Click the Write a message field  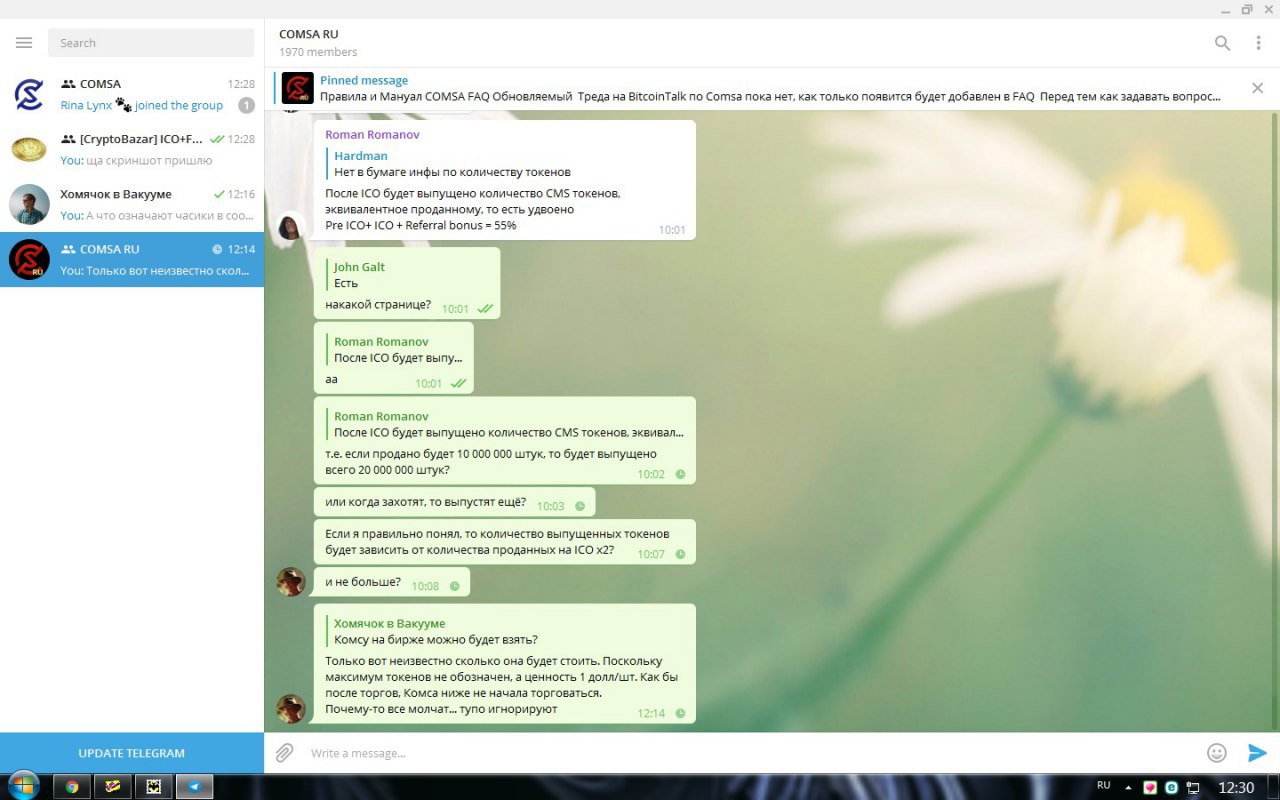pyautogui.click(x=750, y=753)
